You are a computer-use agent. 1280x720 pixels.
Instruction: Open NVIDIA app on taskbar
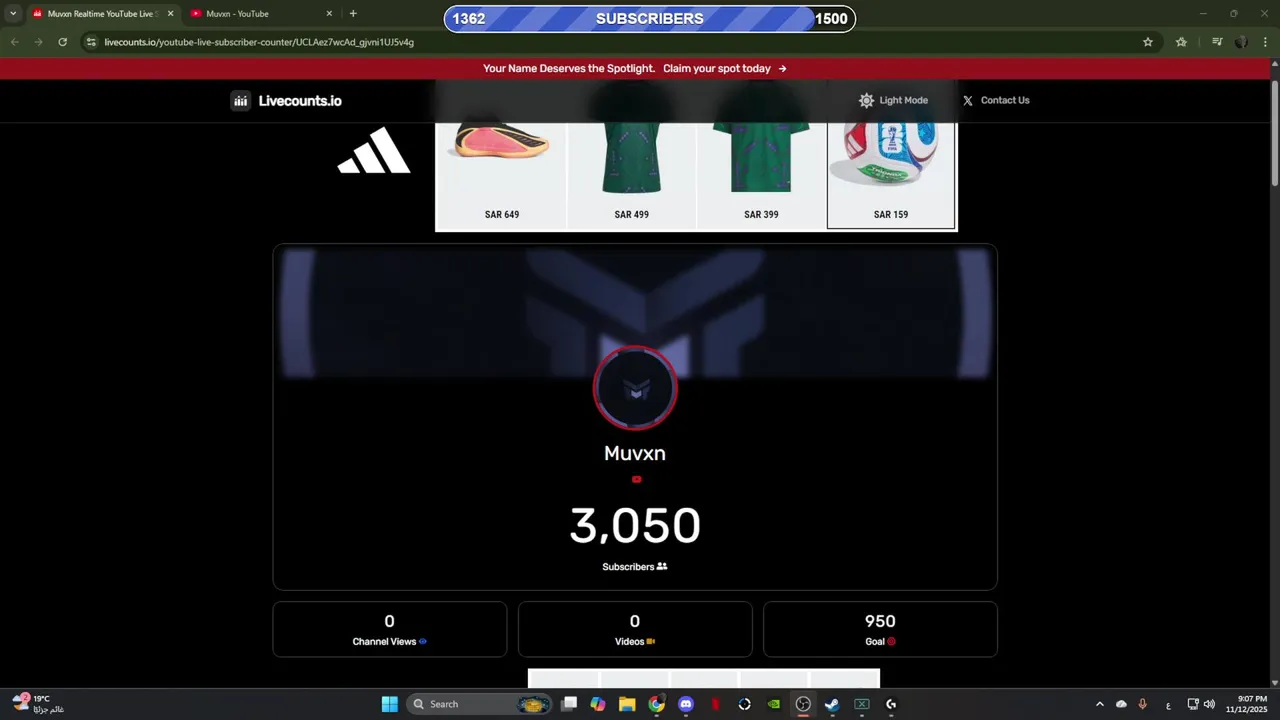[774, 704]
